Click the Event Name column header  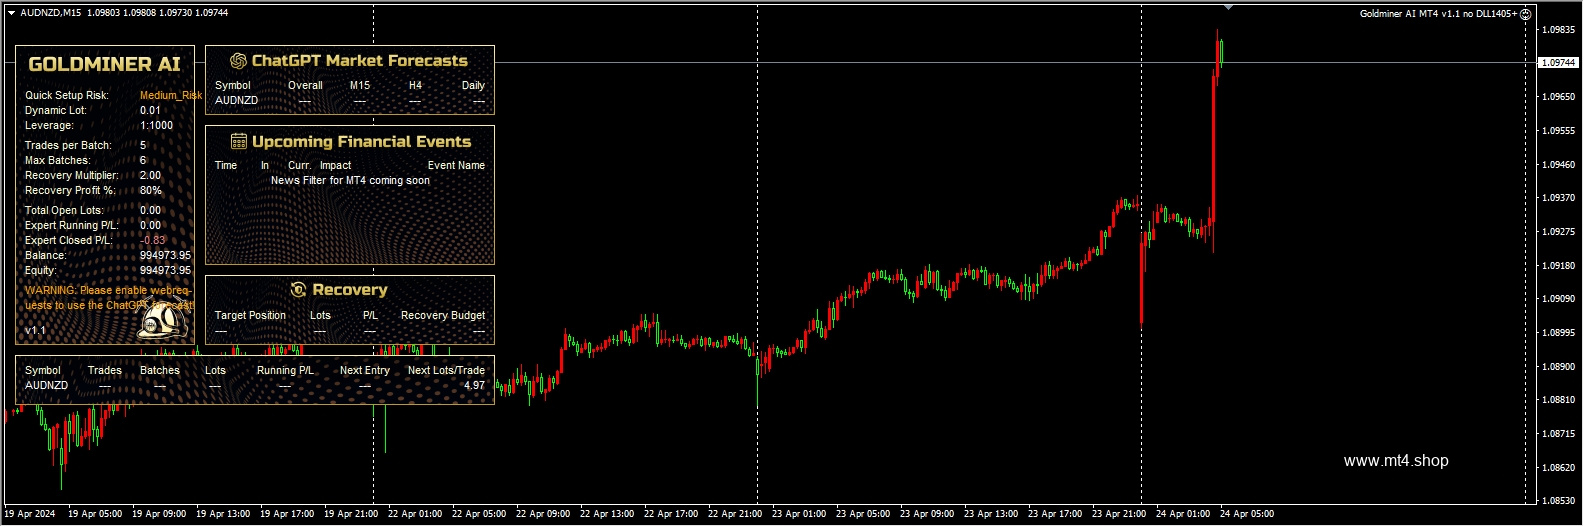(456, 166)
